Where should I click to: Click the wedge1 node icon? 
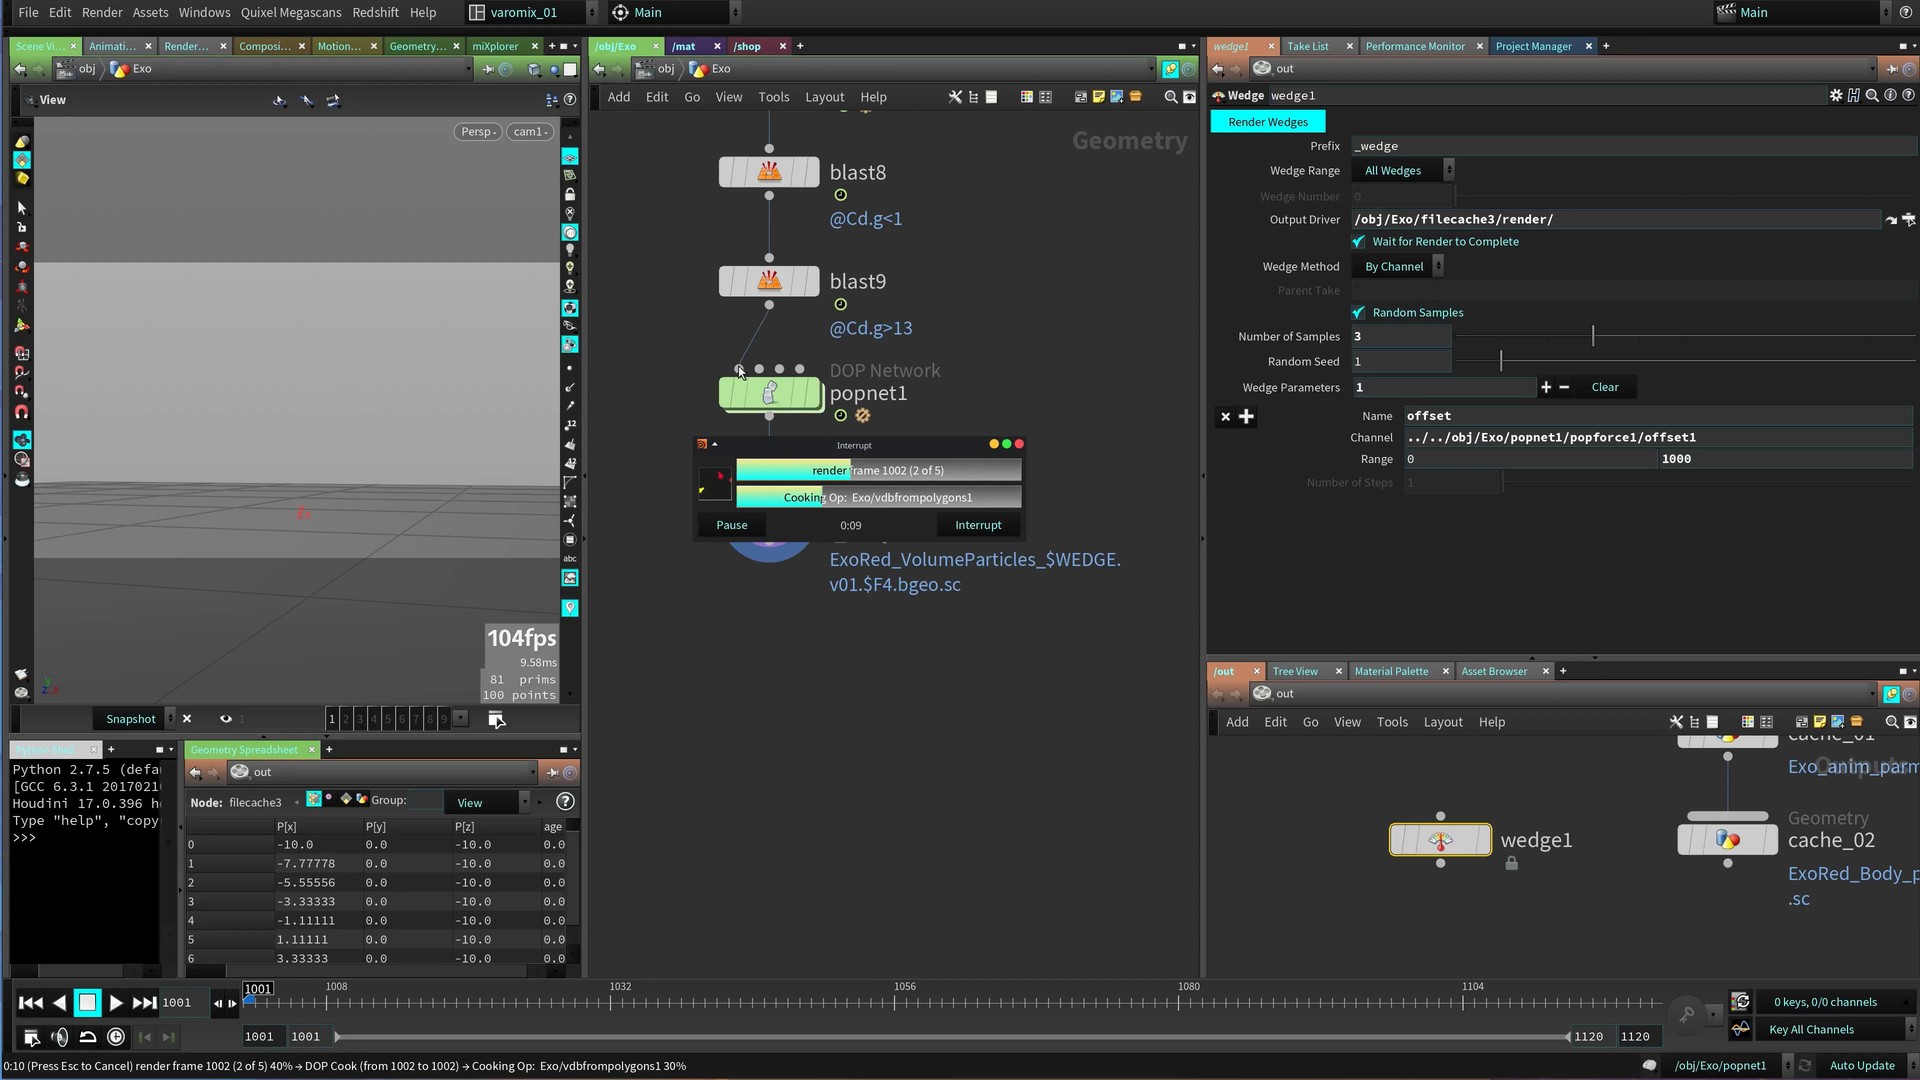(1439, 841)
